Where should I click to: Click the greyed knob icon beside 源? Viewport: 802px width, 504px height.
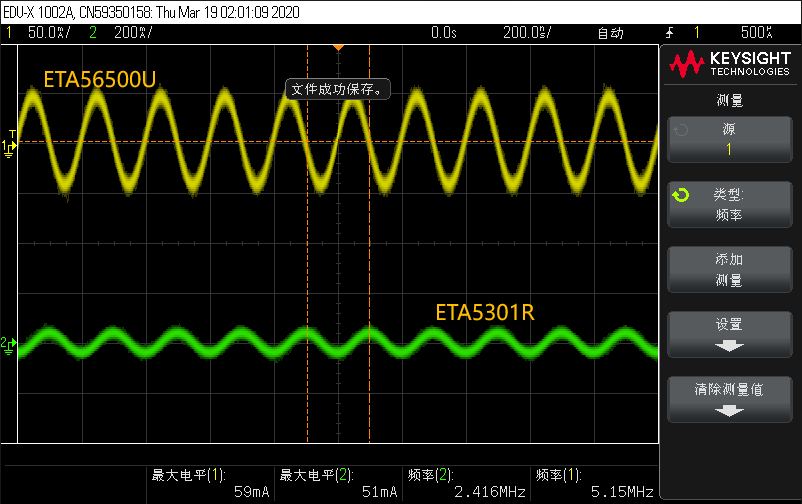point(681,130)
